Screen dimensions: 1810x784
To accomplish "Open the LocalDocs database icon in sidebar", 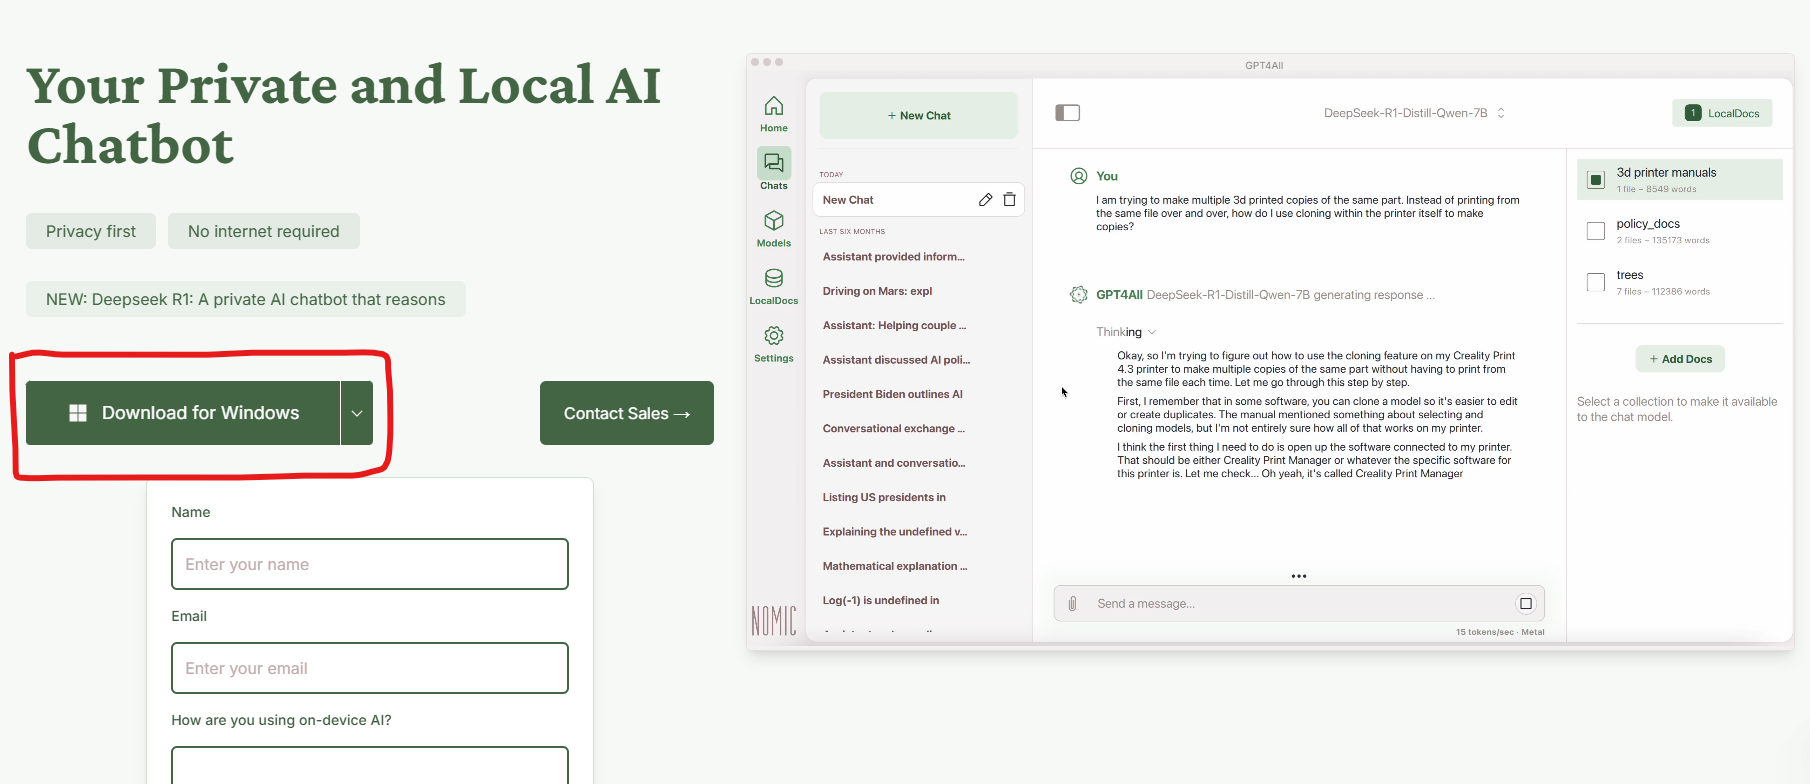I will [x=774, y=278].
